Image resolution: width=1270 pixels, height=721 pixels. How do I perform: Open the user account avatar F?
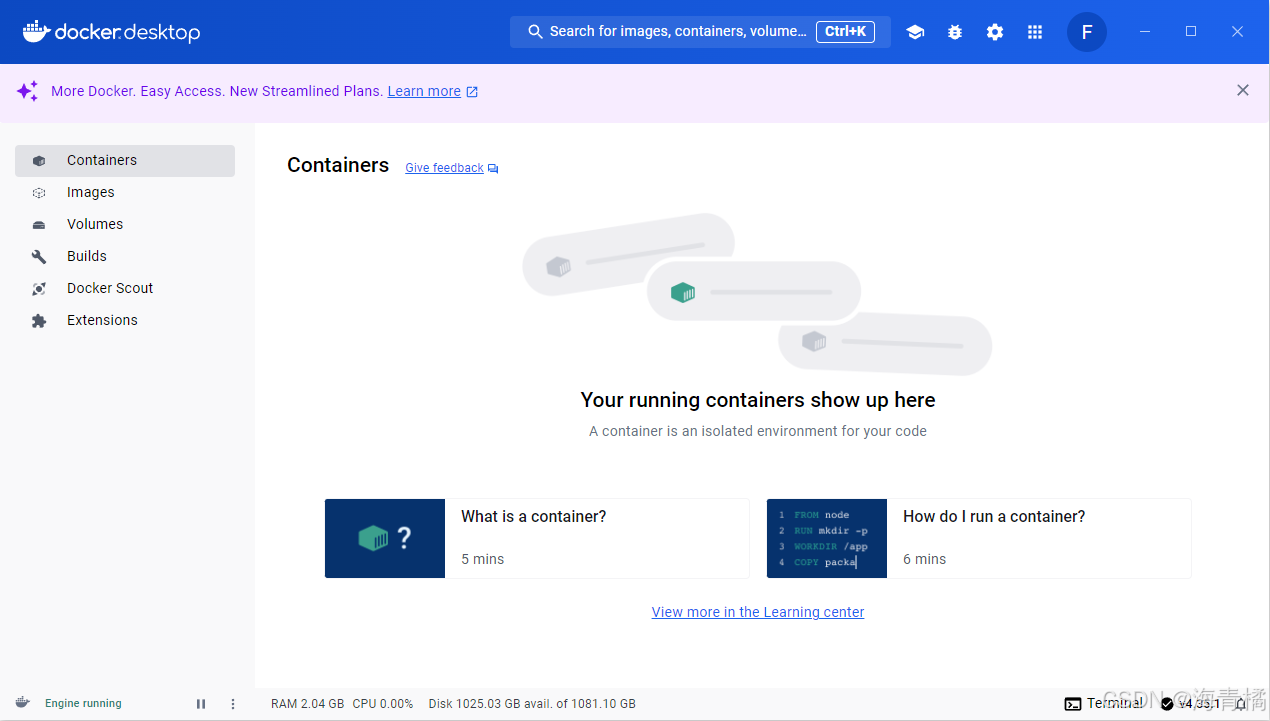(x=1087, y=32)
